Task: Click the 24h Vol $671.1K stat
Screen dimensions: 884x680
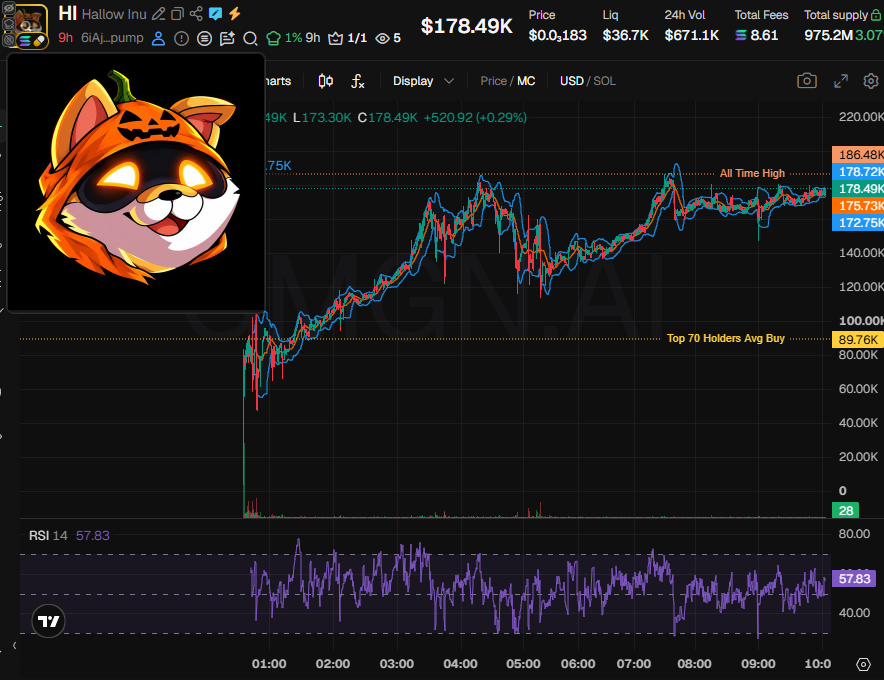Action: (x=691, y=26)
